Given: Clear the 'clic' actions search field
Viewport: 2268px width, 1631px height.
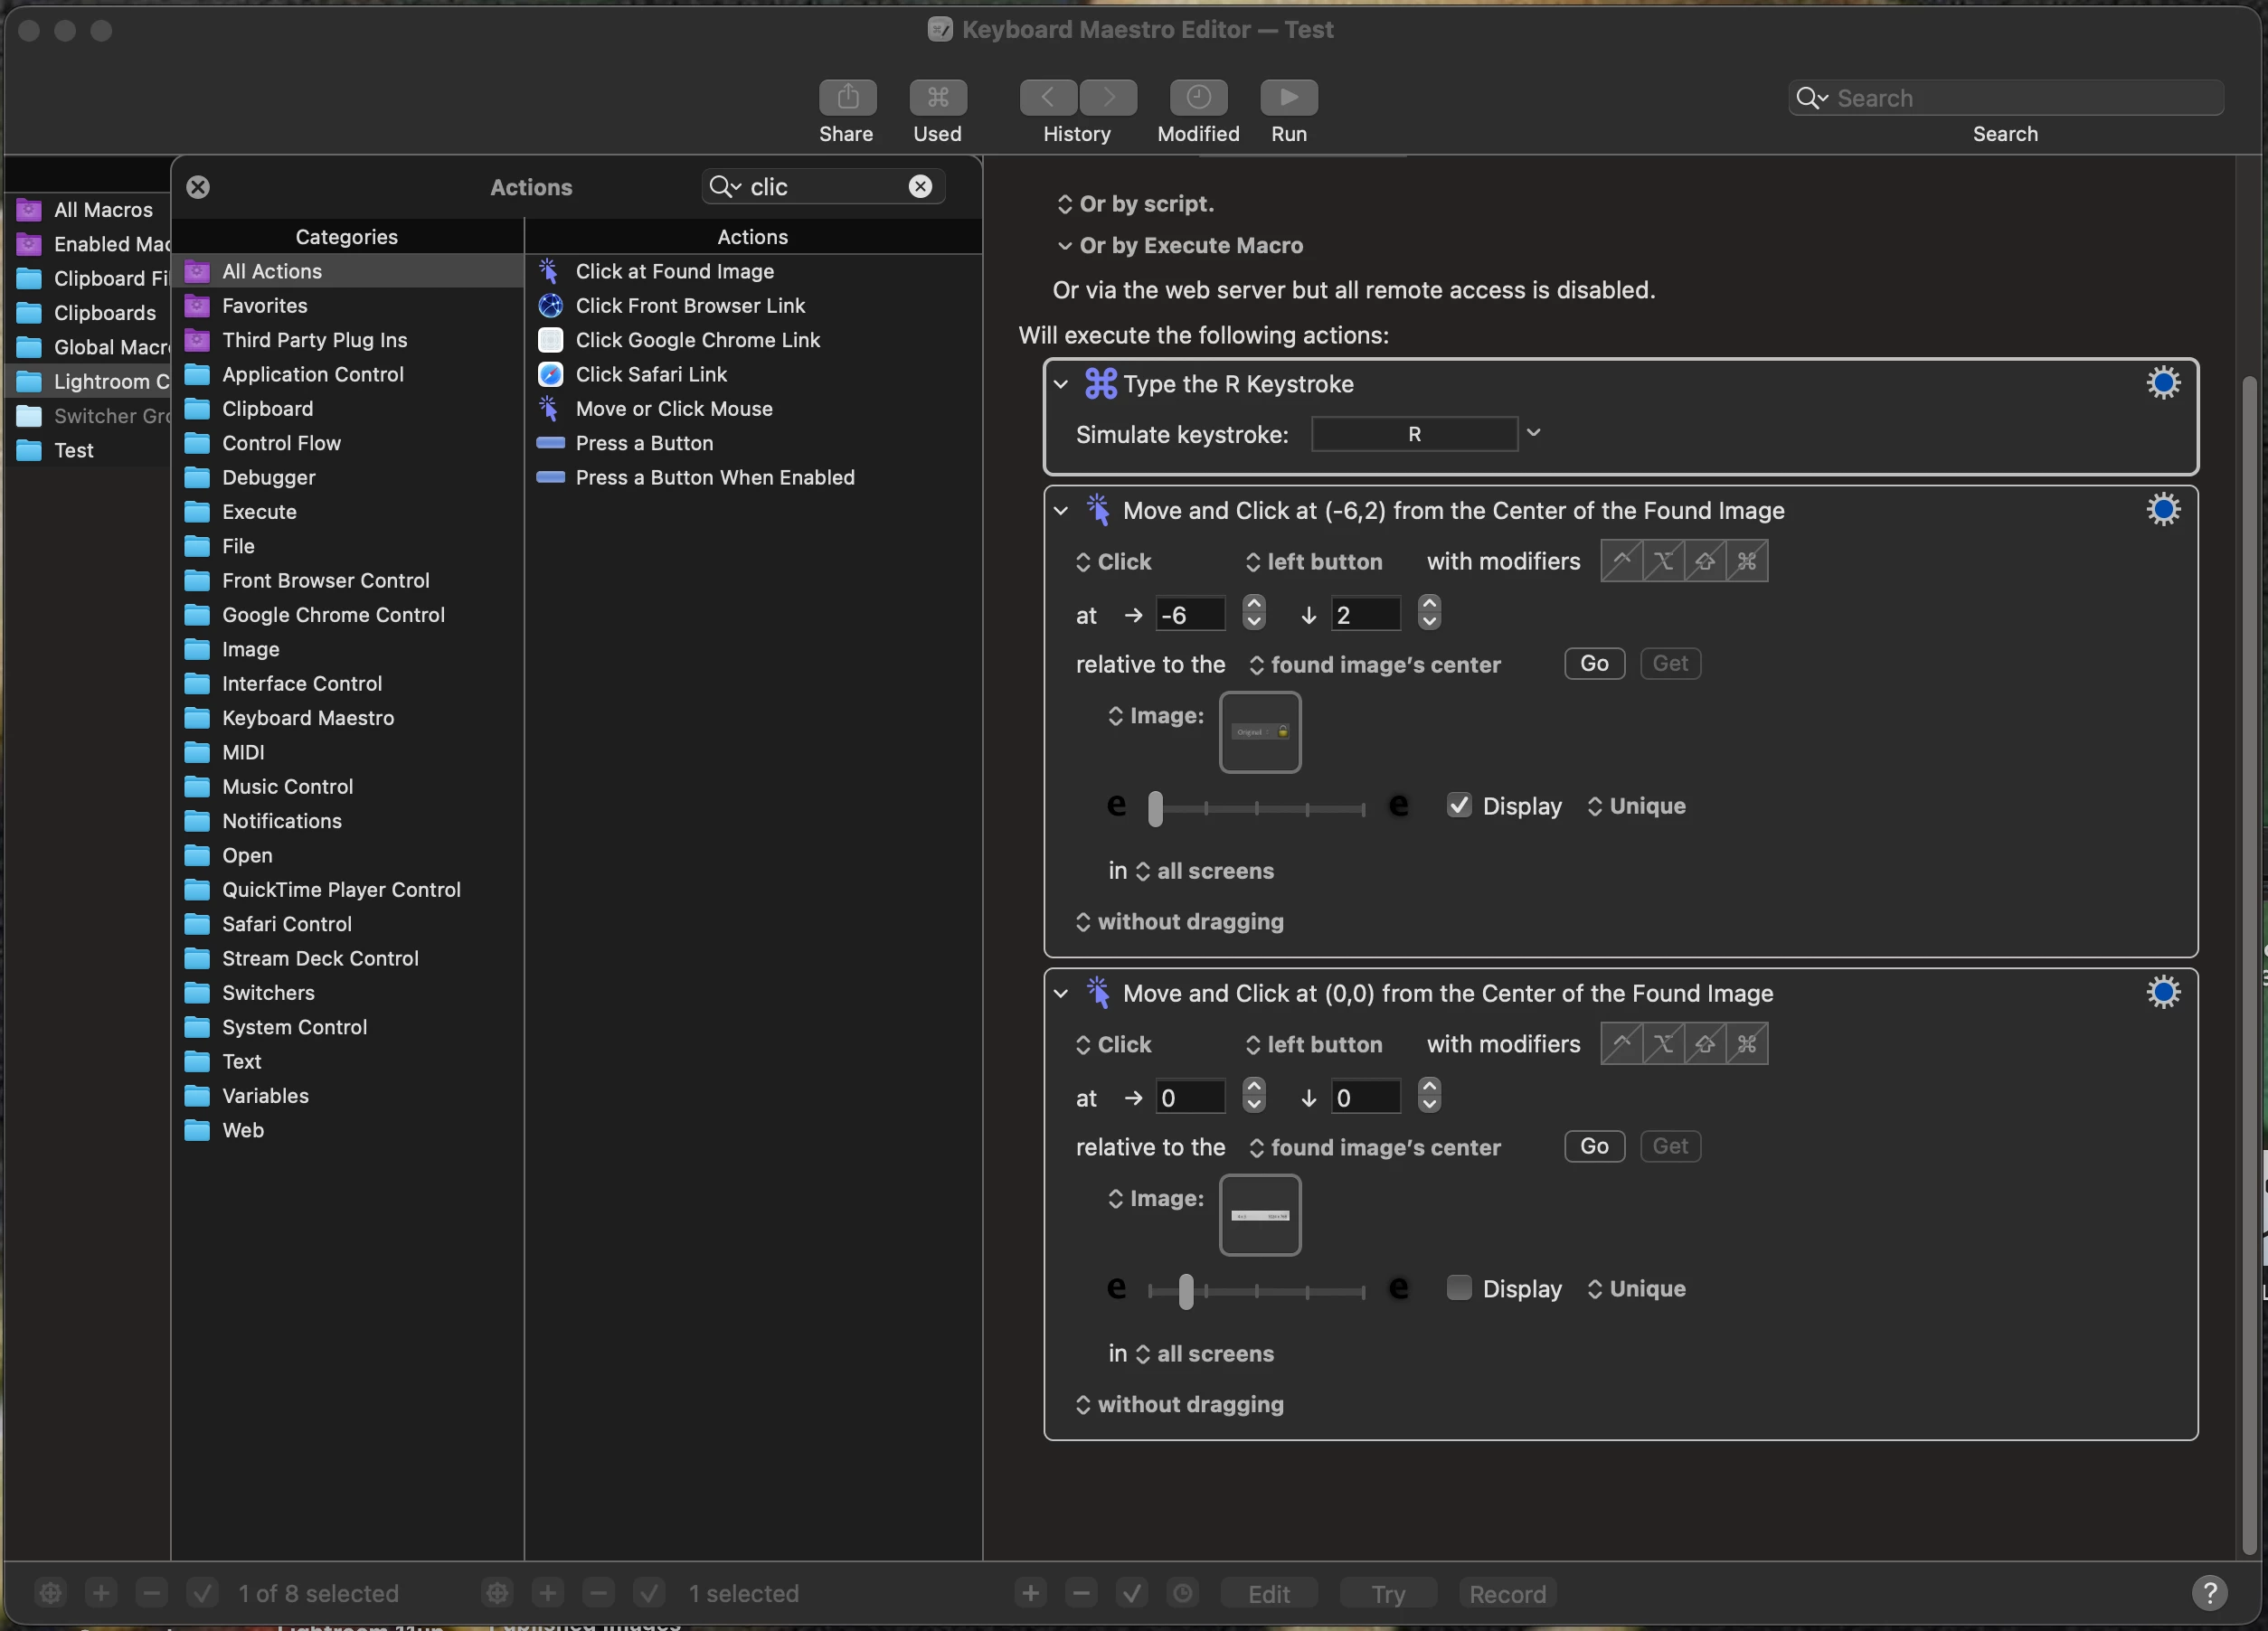Looking at the screenshot, I should point(920,186).
